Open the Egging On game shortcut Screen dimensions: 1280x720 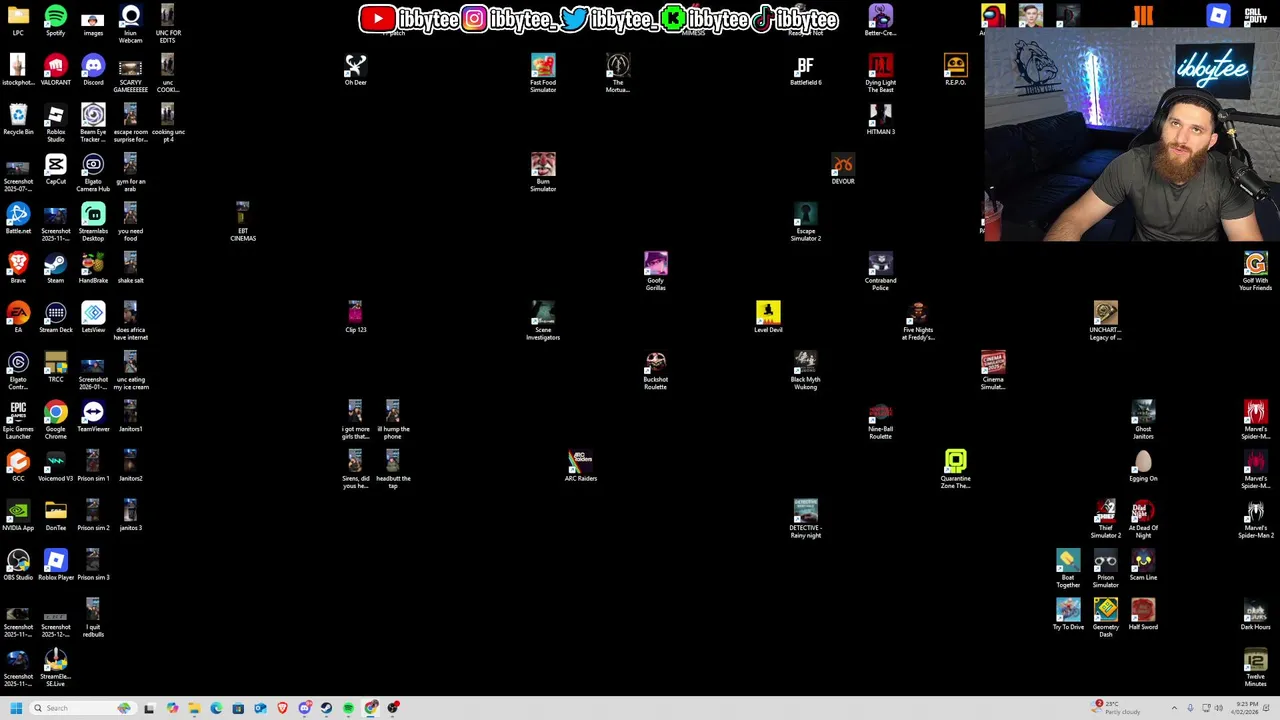[x=1143, y=466]
